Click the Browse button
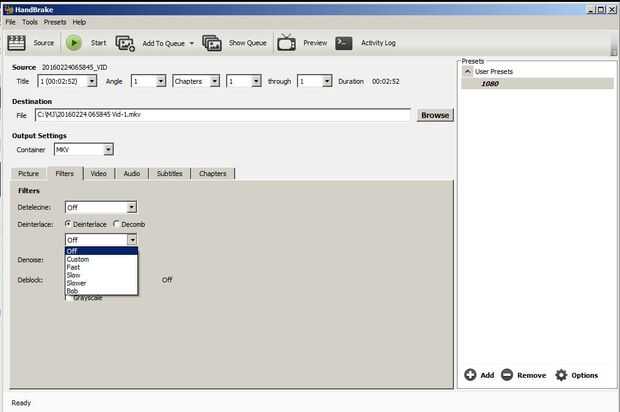 [435, 115]
